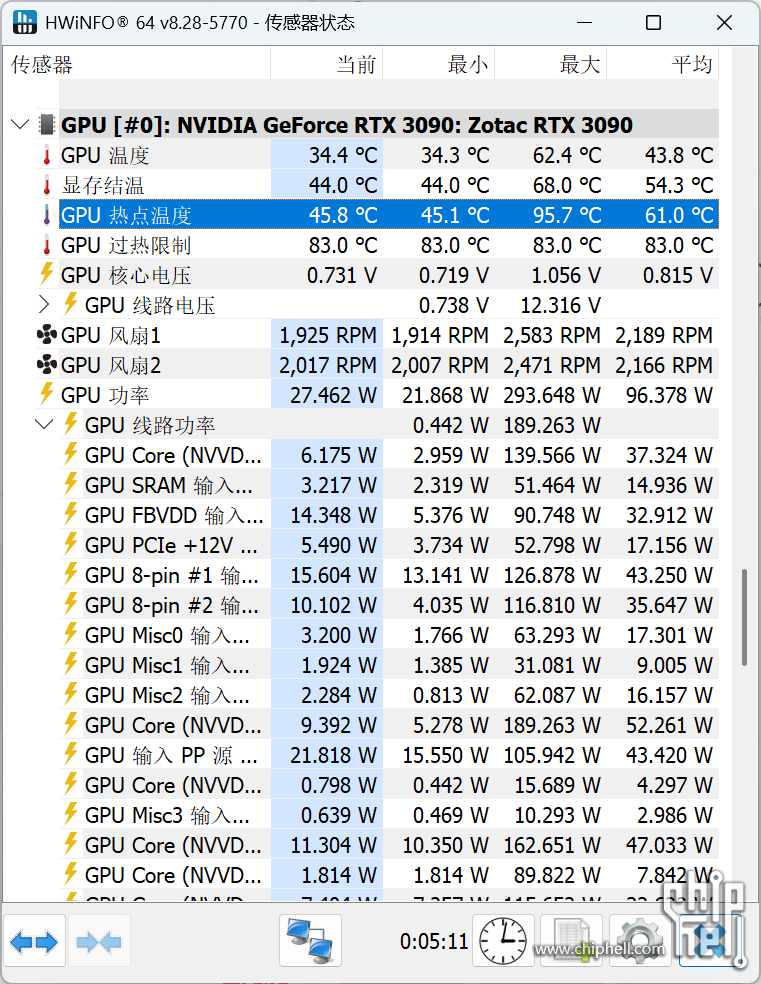Image resolution: width=761 pixels, height=984 pixels.
Task: Select the GPU [#0]: NVIDIA GeForce RTX 3090 header row
Action: [389, 124]
